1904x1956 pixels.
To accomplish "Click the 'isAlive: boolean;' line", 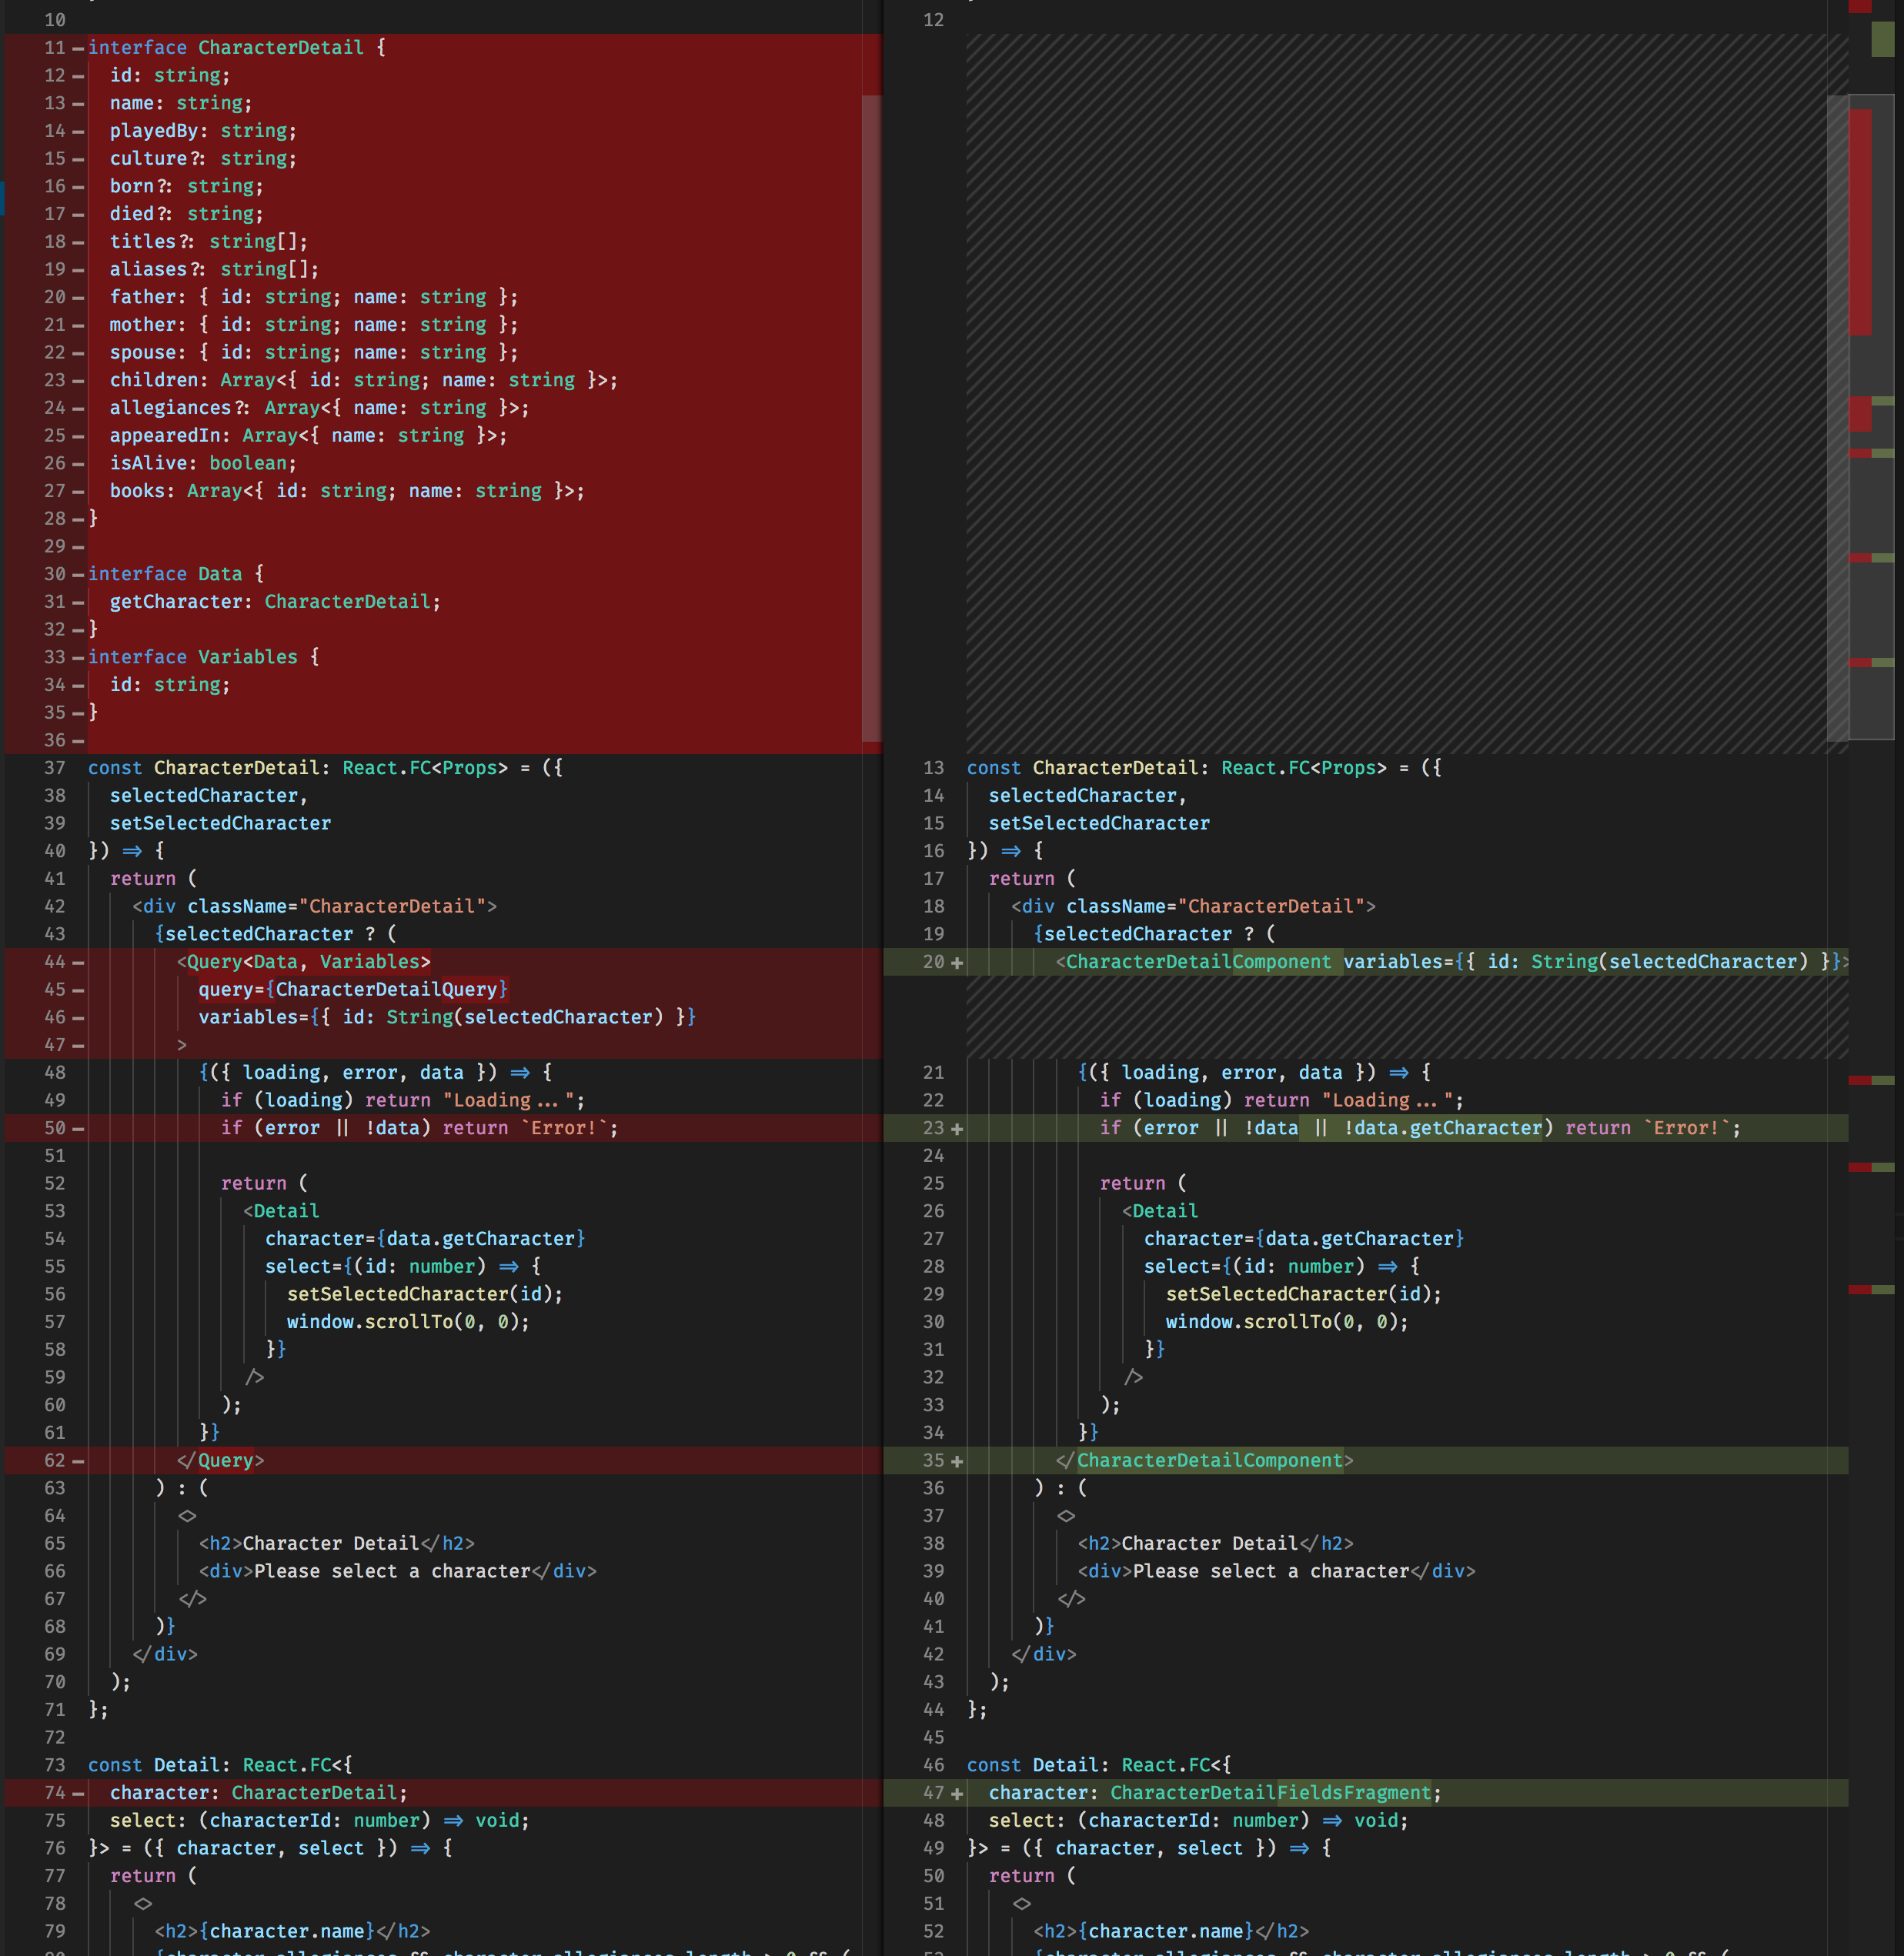I will point(203,463).
